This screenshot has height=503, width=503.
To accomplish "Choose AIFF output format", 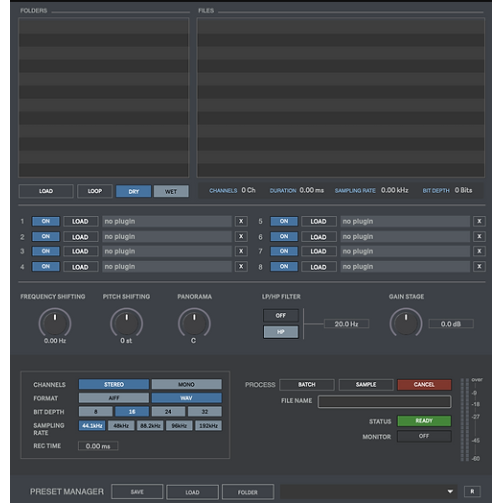I will click(114, 398).
